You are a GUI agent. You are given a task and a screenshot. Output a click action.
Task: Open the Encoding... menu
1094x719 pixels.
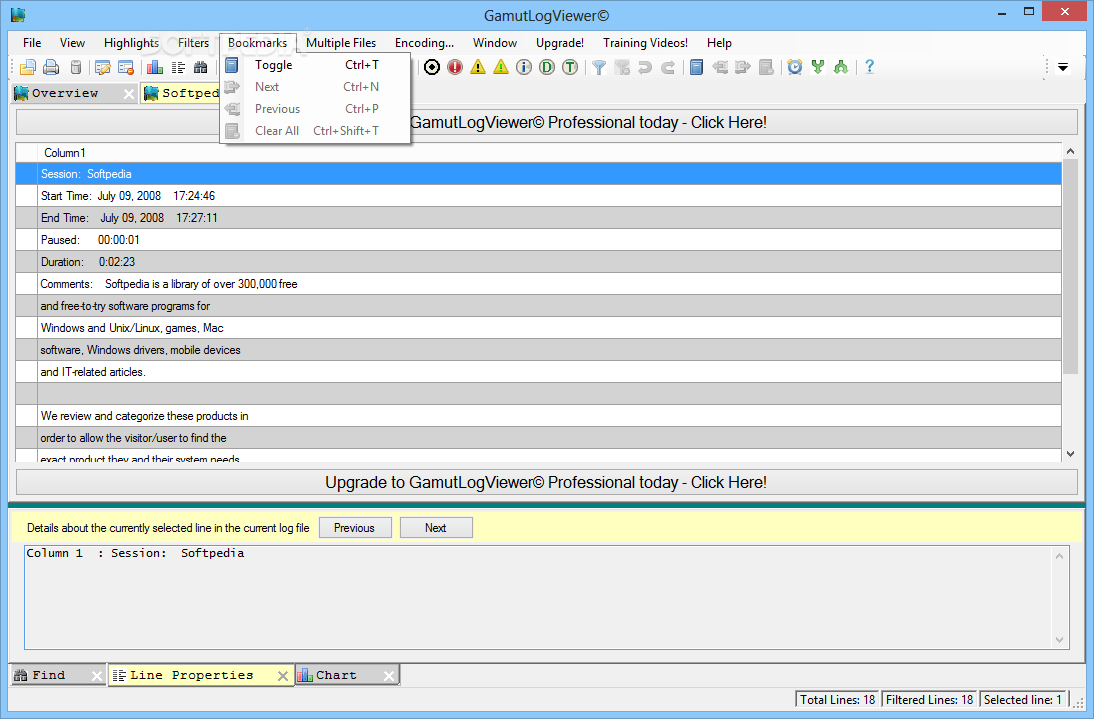(424, 43)
